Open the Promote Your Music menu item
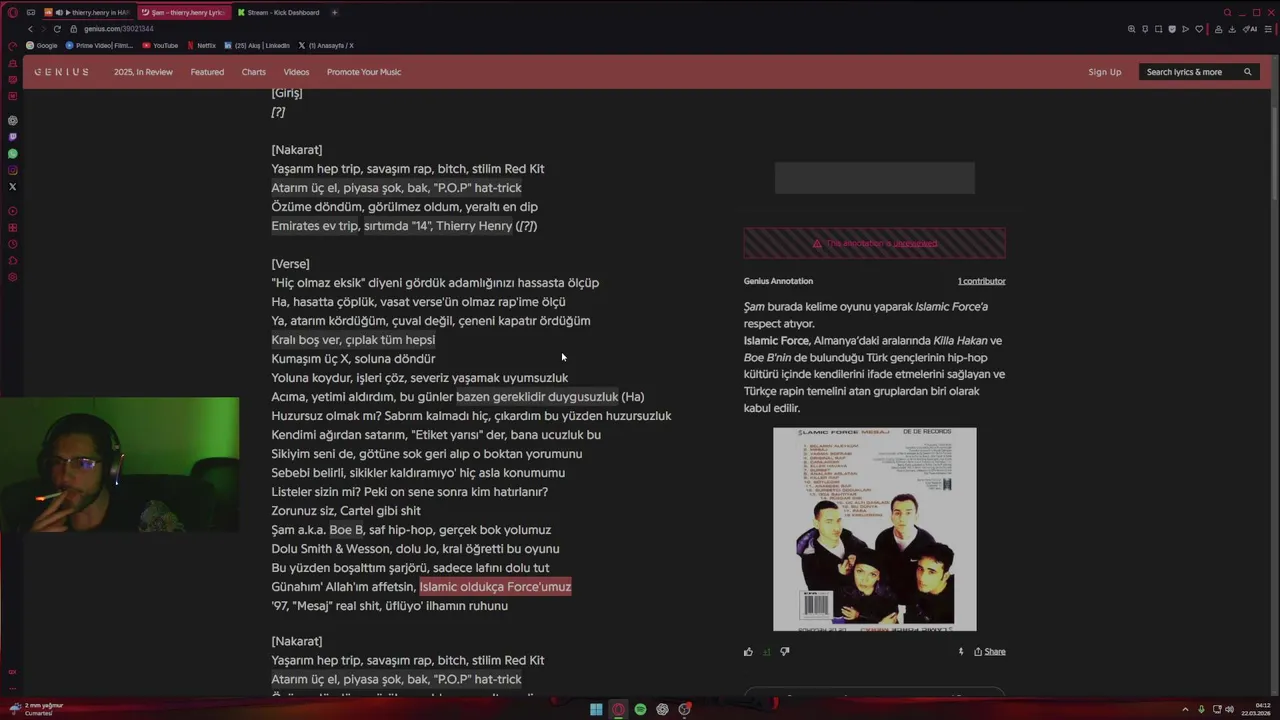The width and height of the screenshot is (1280, 720). pyautogui.click(x=364, y=72)
